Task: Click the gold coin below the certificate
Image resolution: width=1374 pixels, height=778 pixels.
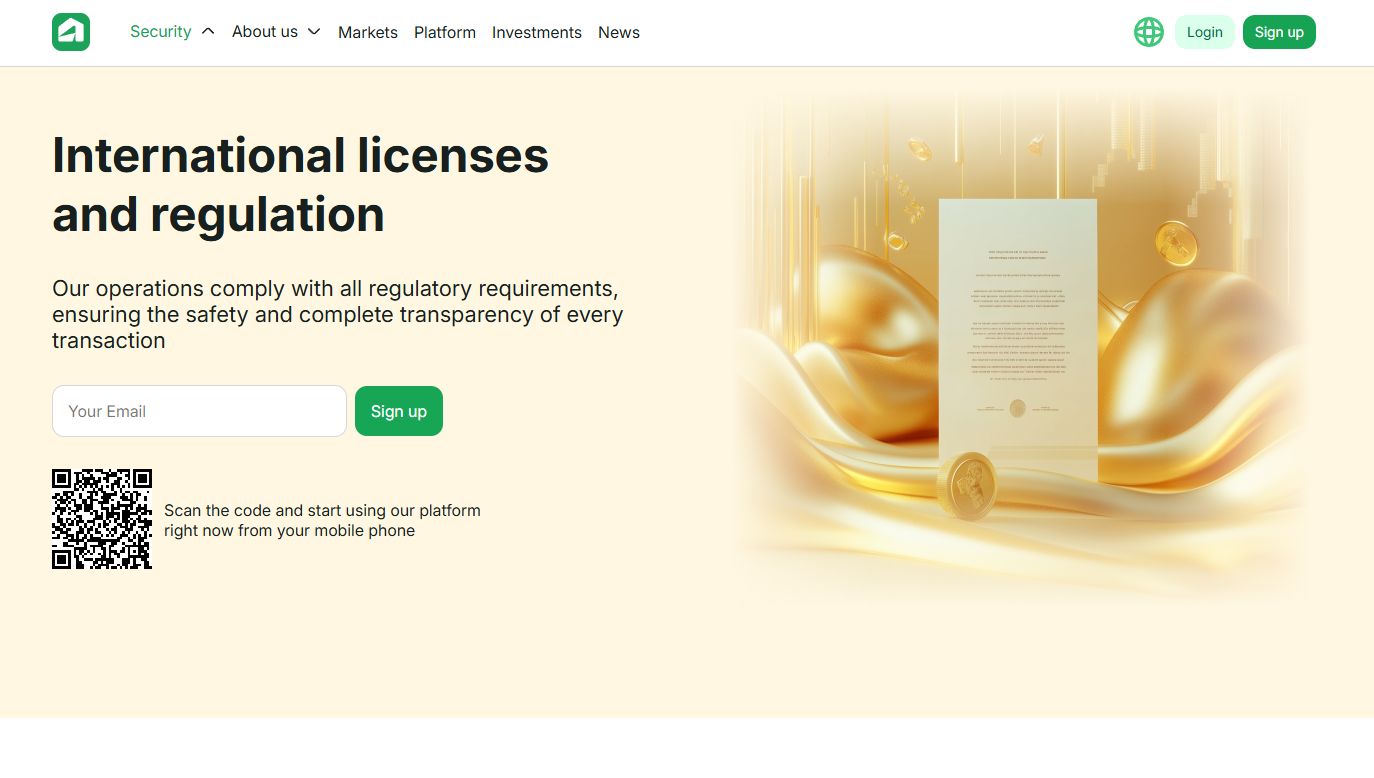Action: click(967, 485)
